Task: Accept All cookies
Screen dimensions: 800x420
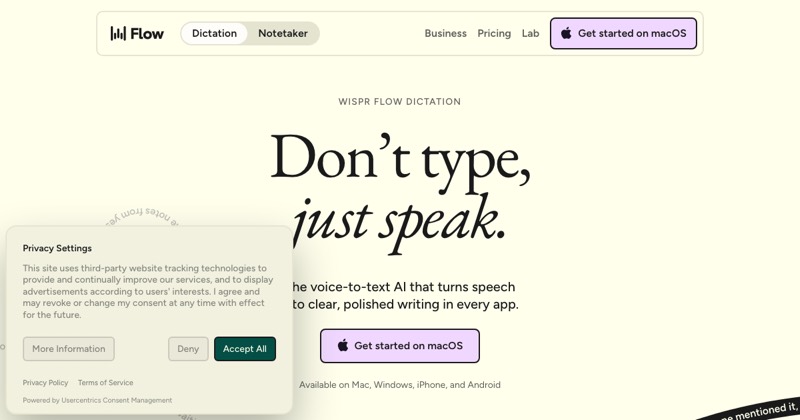Action: click(245, 349)
